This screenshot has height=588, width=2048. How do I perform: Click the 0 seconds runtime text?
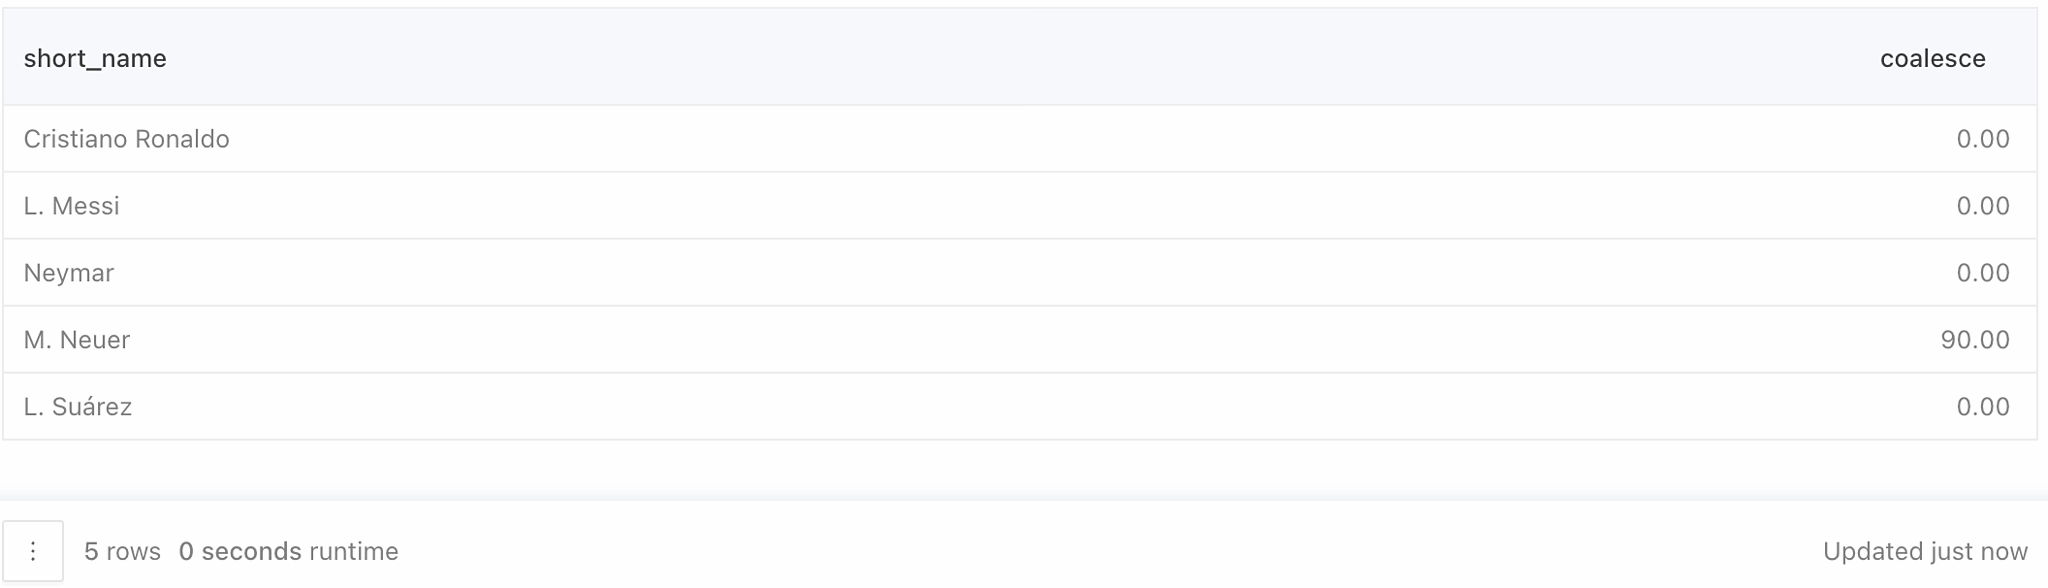[289, 551]
